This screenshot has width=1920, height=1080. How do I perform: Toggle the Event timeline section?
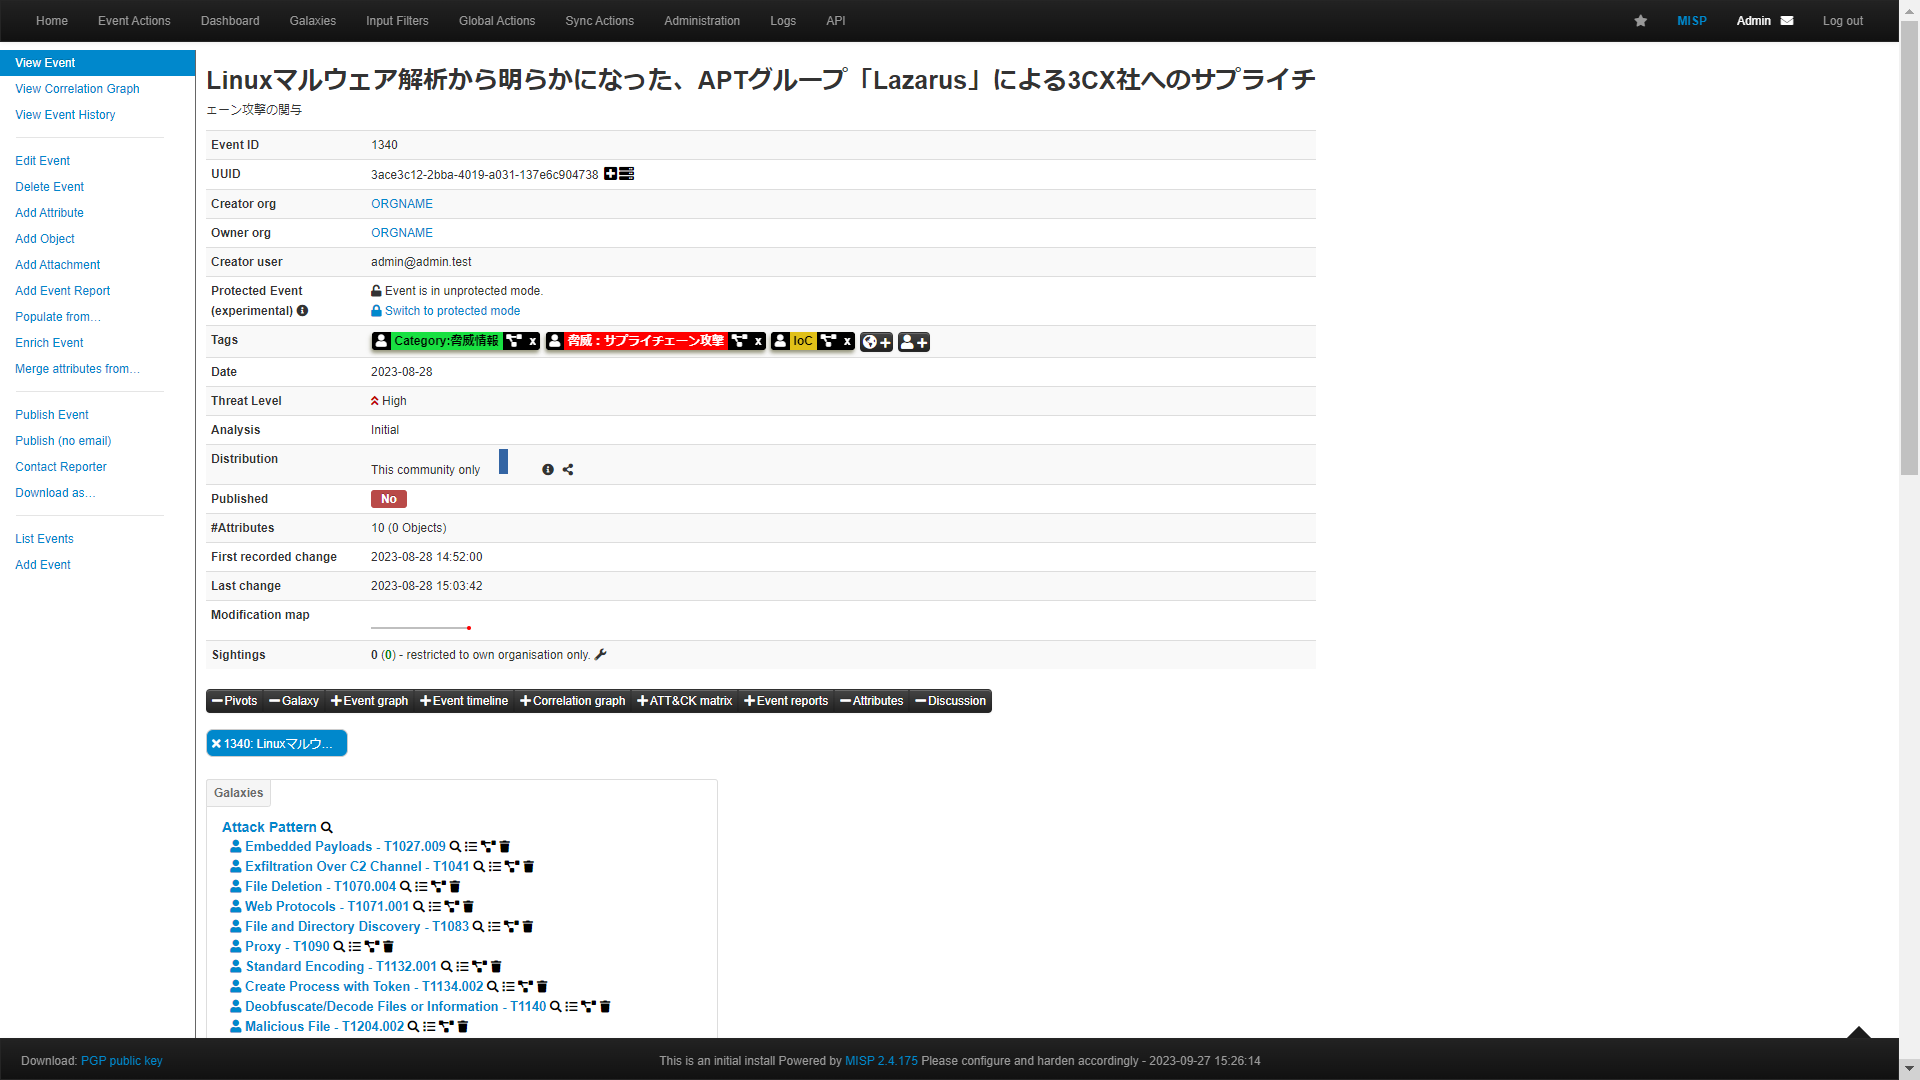(x=464, y=701)
